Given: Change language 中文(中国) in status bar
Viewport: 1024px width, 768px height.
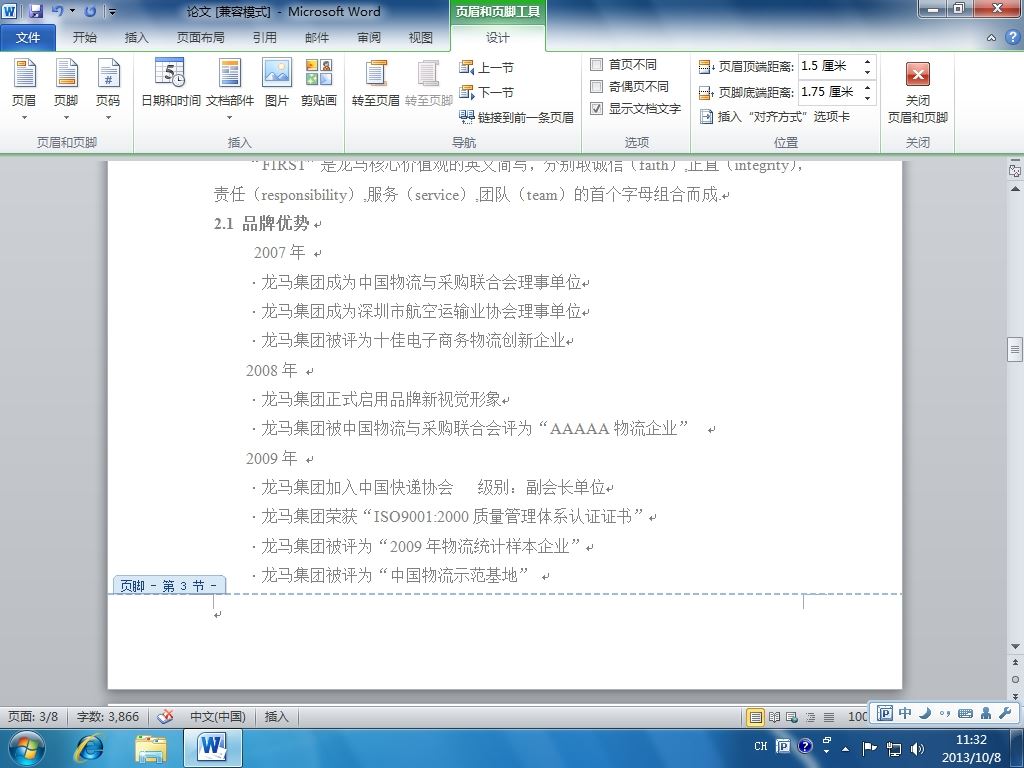Looking at the screenshot, I should [217, 716].
